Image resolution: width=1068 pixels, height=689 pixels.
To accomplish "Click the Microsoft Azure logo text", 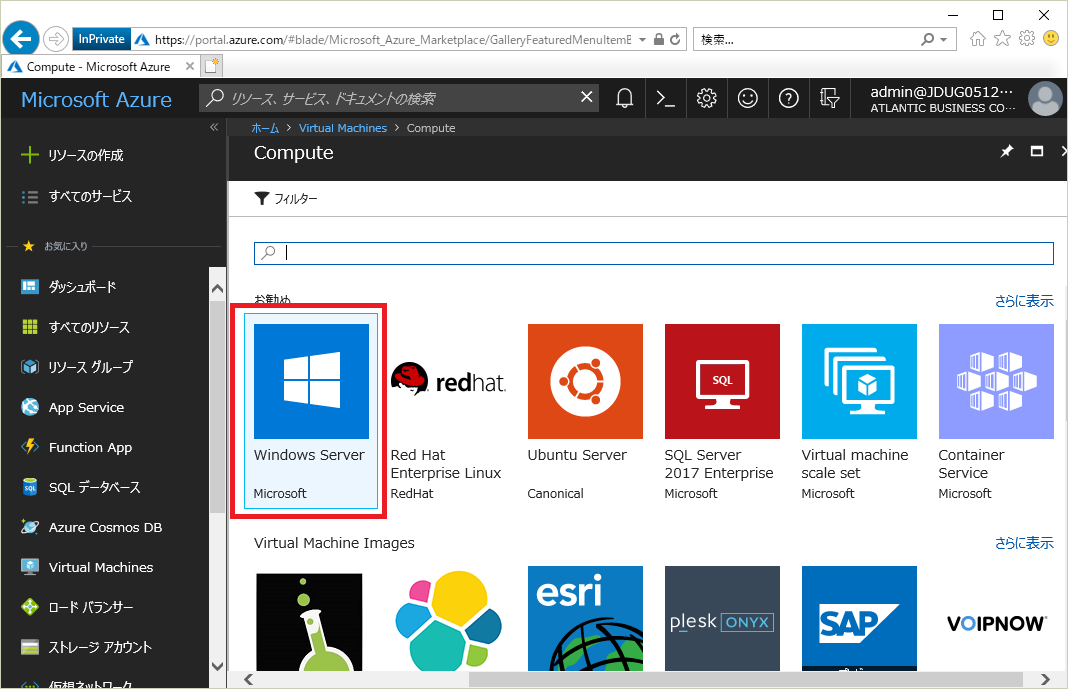I will (x=97, y=99).
